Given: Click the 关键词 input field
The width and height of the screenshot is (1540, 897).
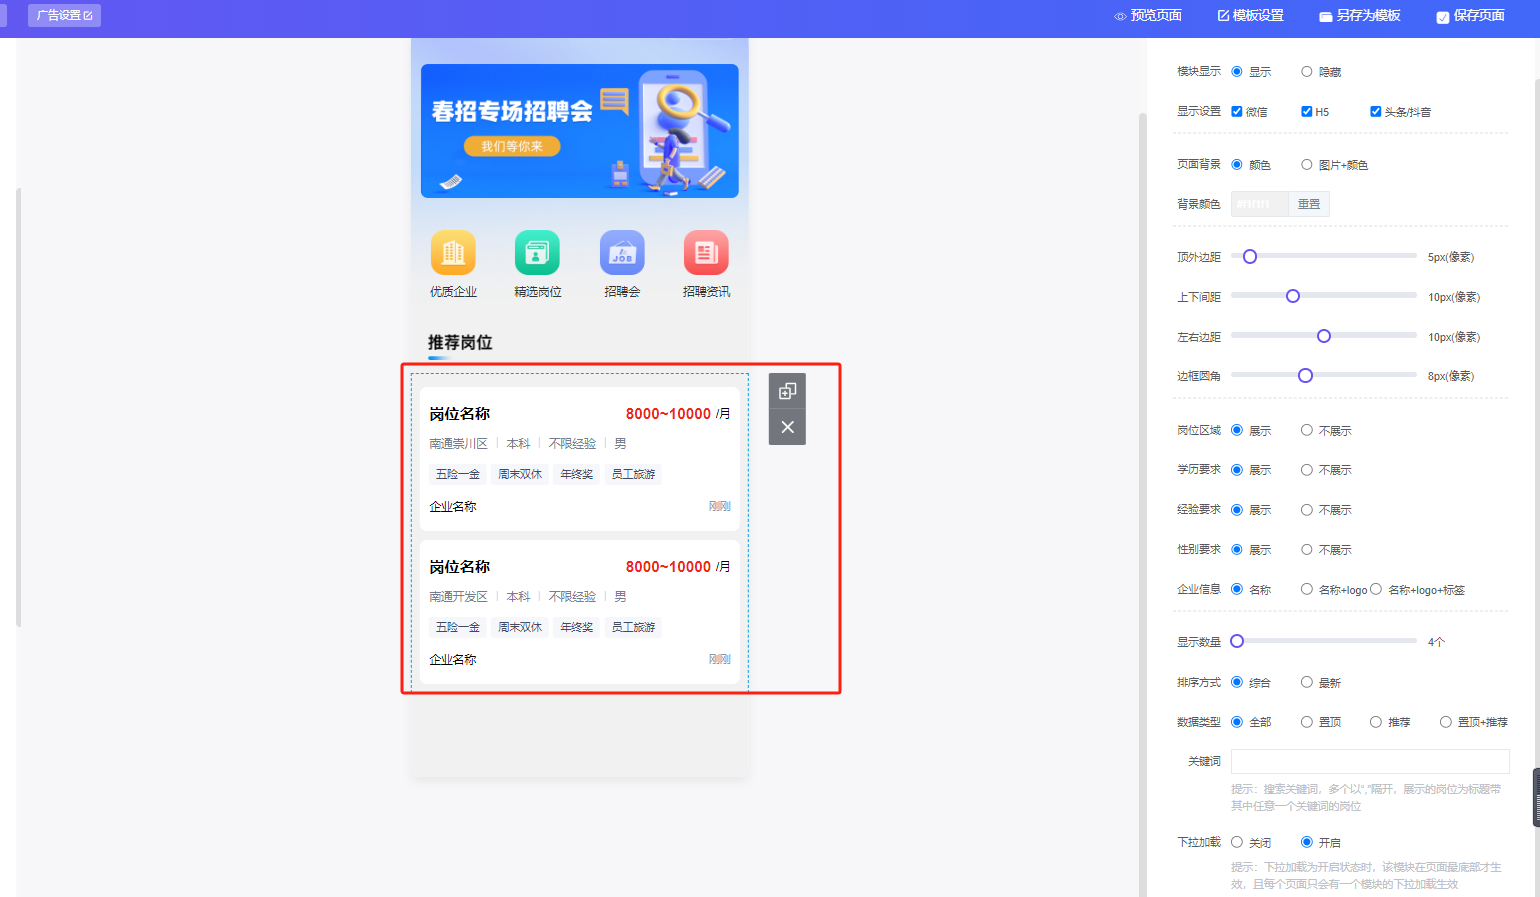Looking at the screenshot, I should [x=1369, y=761].
